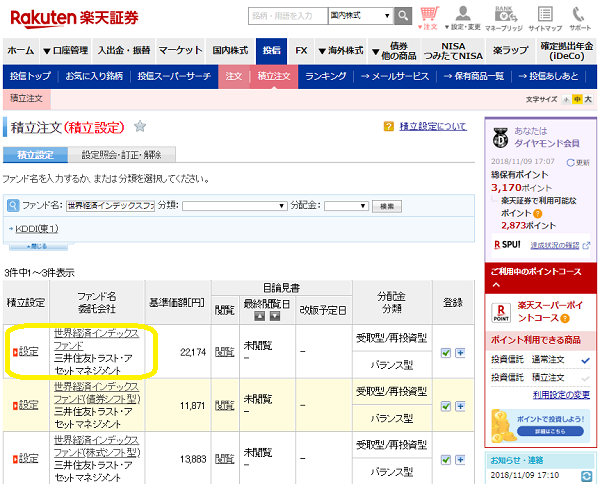Open 世界経済インデックスファンド(株式シフト型) fund link
This screenshot has width=600, height=484.
[97, 446]
